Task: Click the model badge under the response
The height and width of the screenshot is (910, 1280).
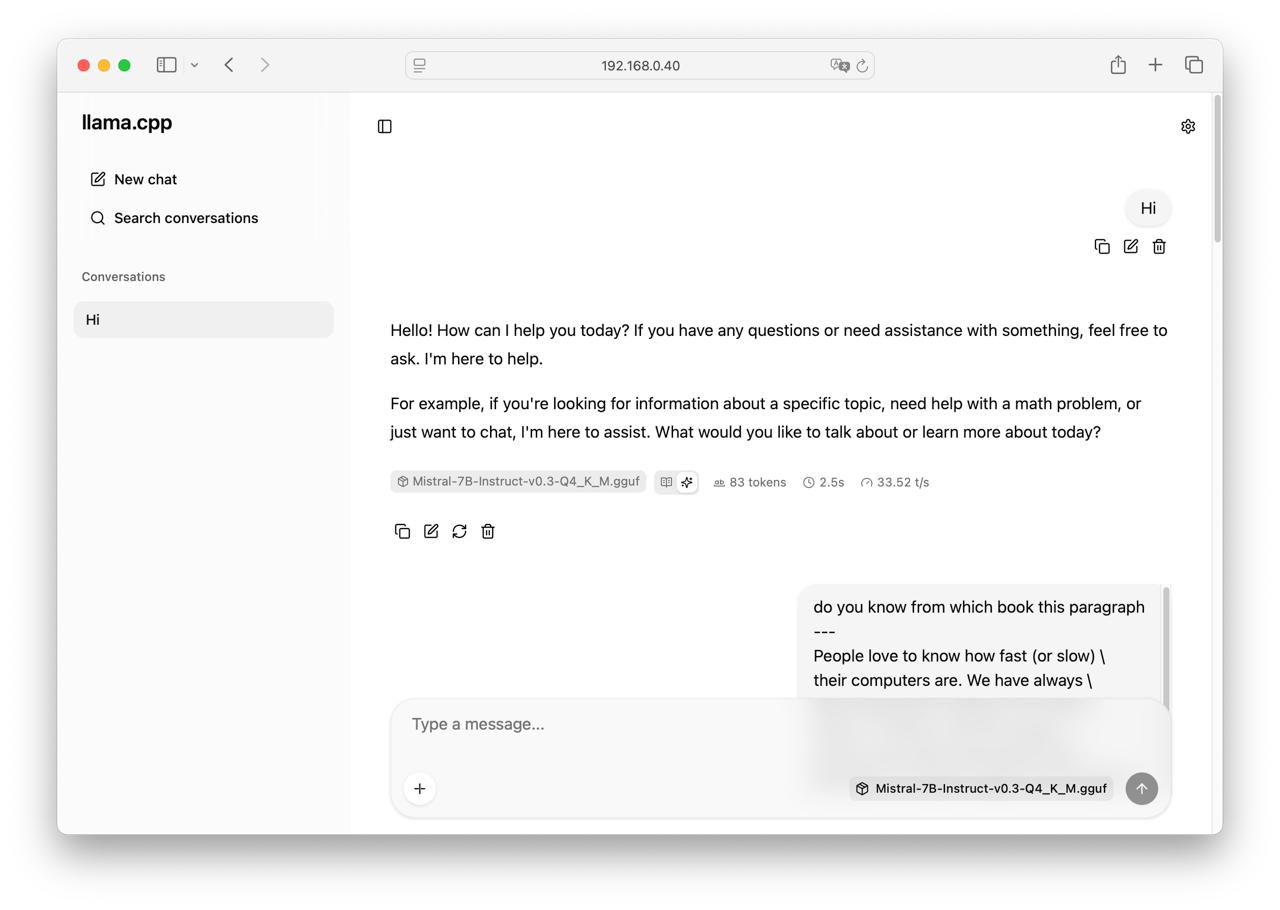Action: tap(518, 482)
